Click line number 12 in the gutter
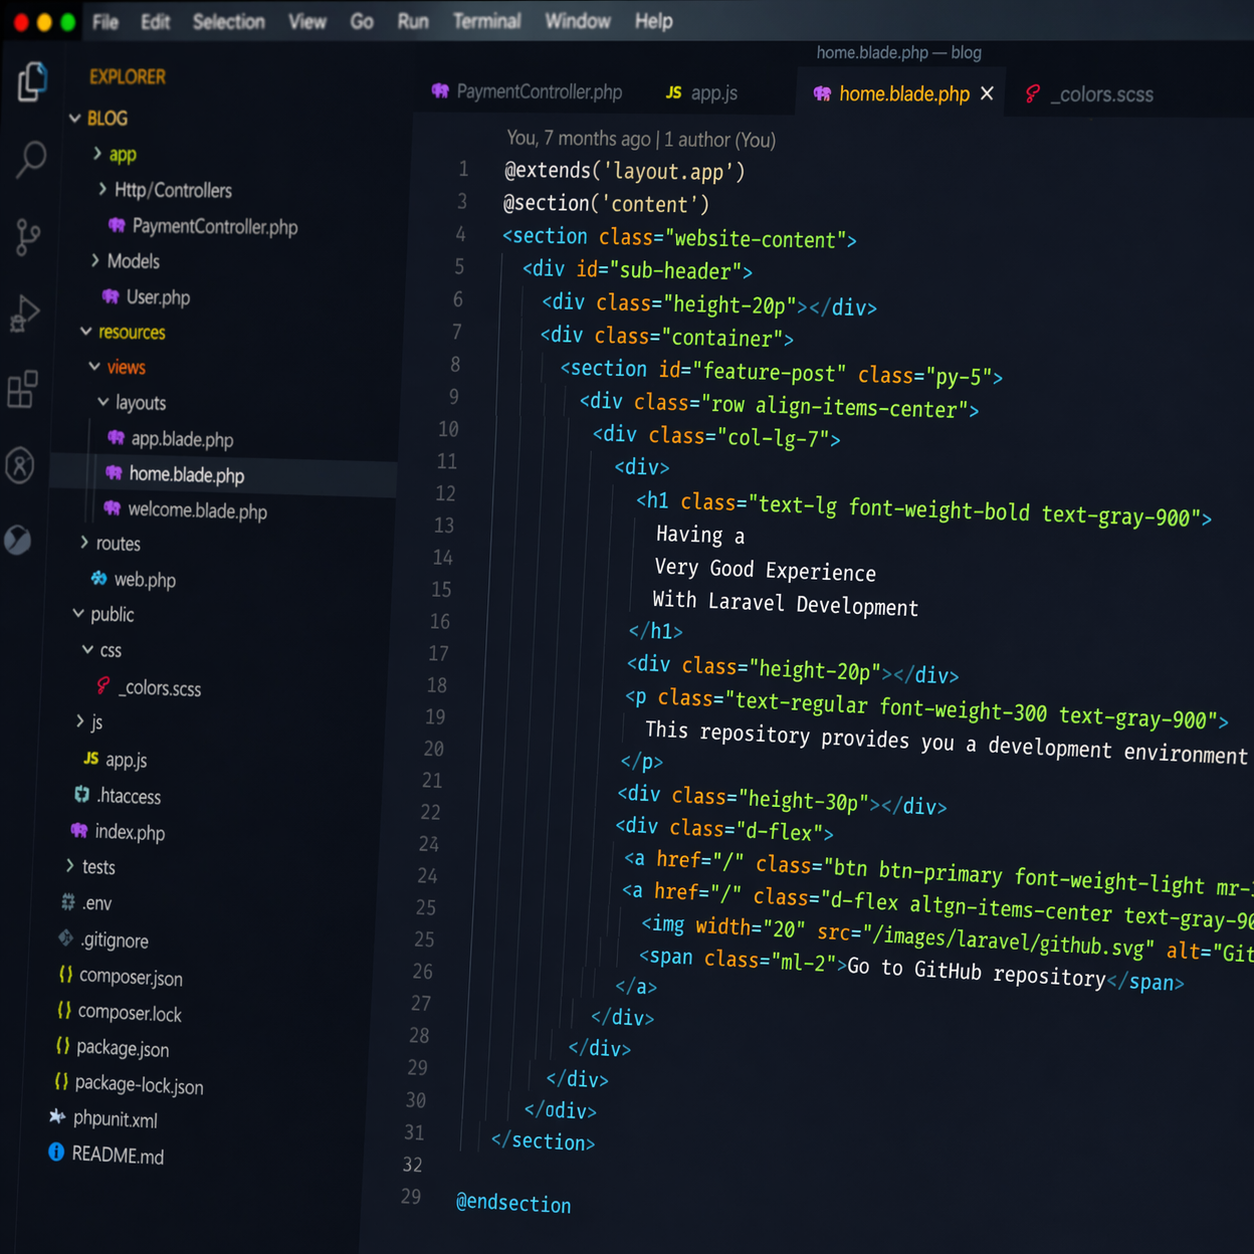Viewport: 1254px width, 1254px height. [445, 493]
